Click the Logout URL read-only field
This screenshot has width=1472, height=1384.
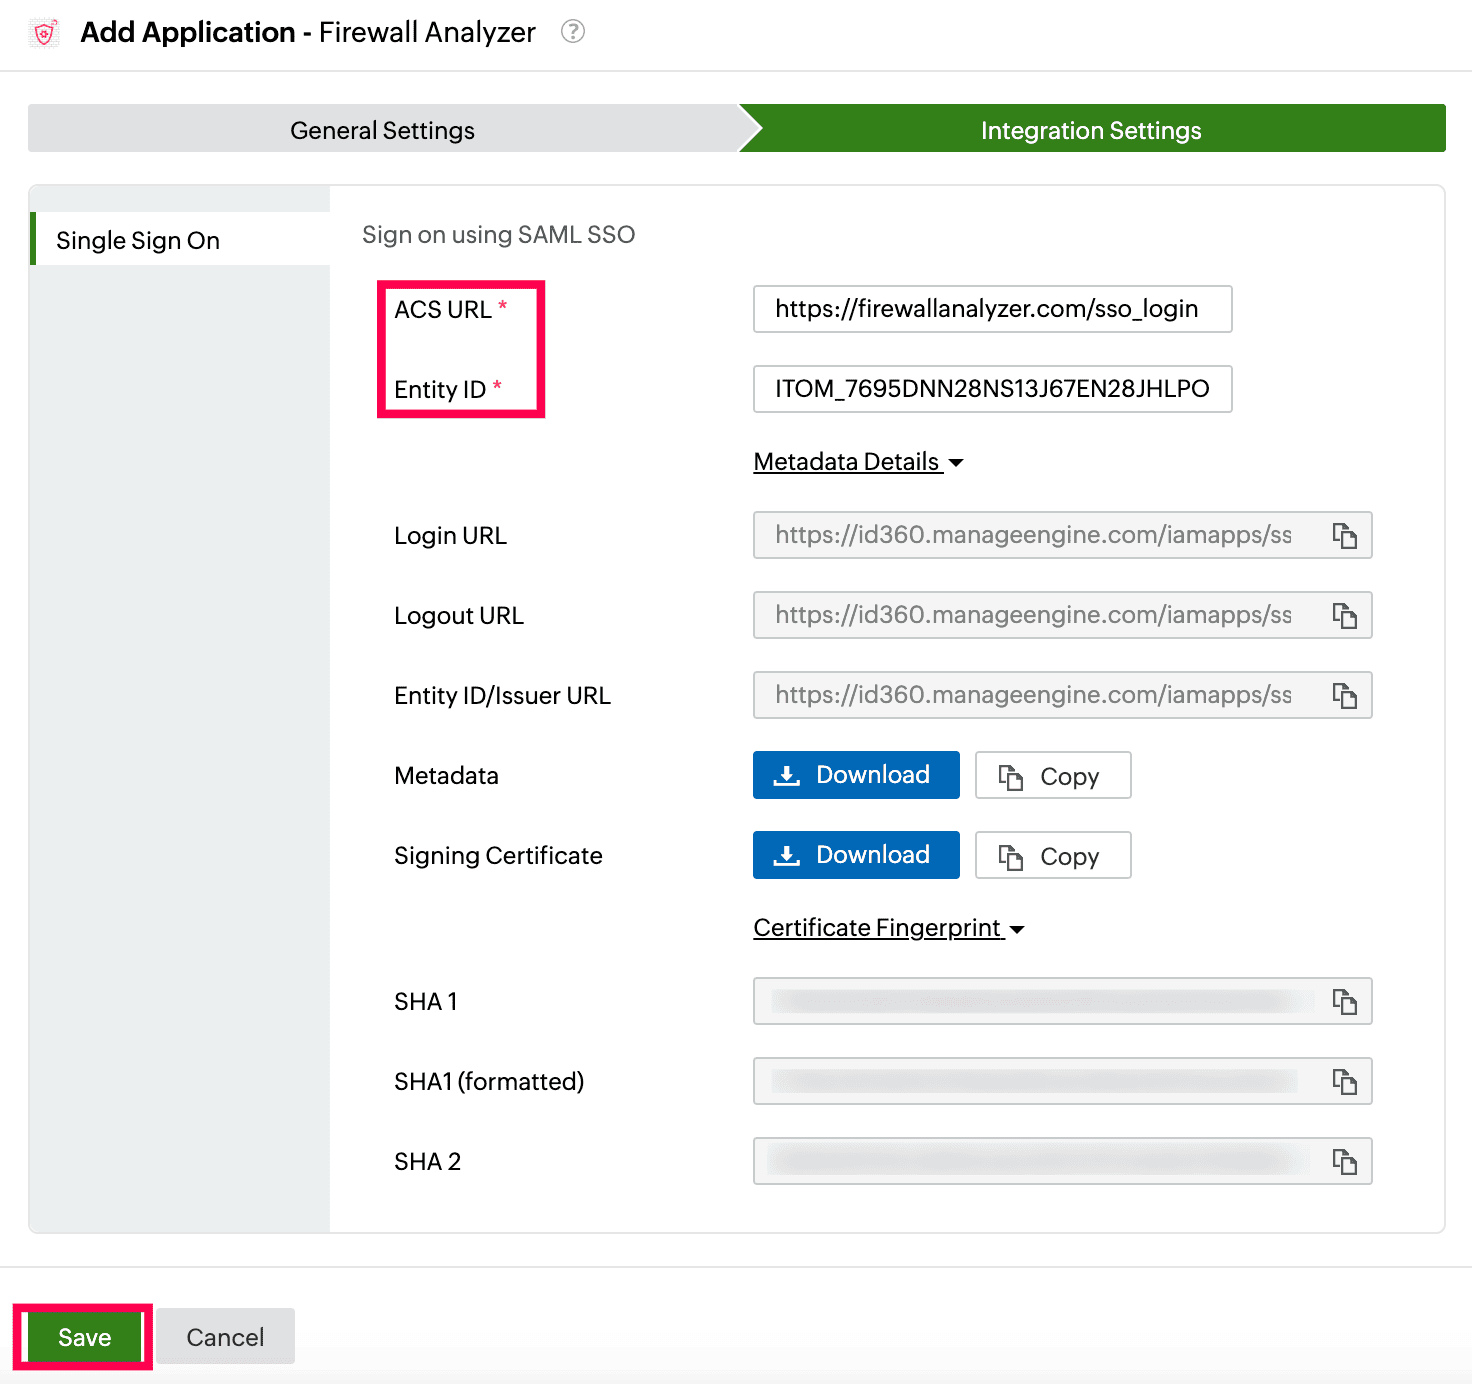click(1062, 615)
